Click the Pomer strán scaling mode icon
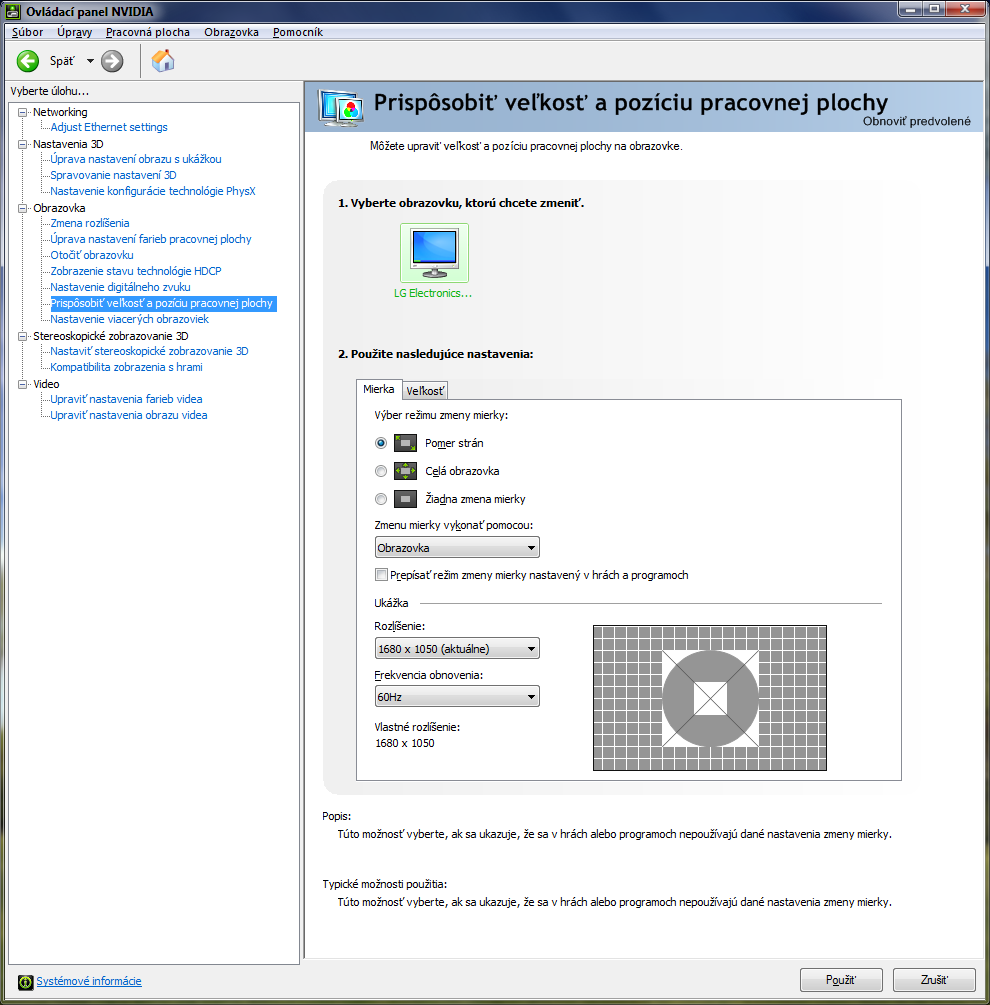Image resolution: width=990 pixels, height=1005 pixels. click(405, 443)
